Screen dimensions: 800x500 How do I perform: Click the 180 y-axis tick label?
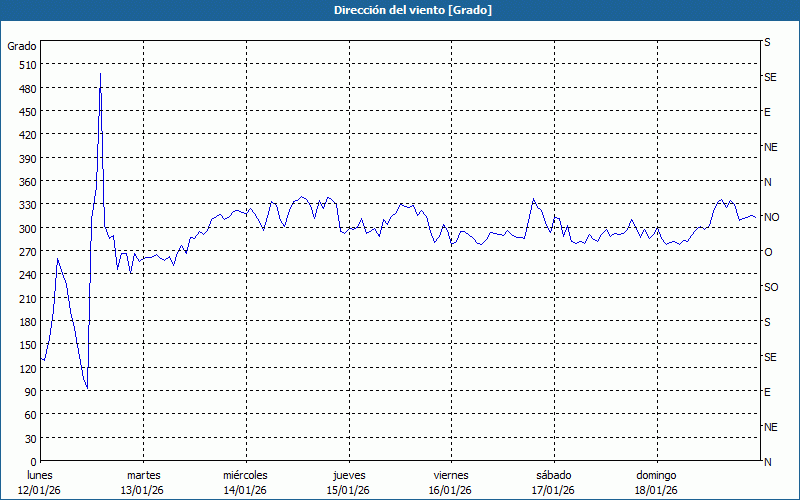26,322
